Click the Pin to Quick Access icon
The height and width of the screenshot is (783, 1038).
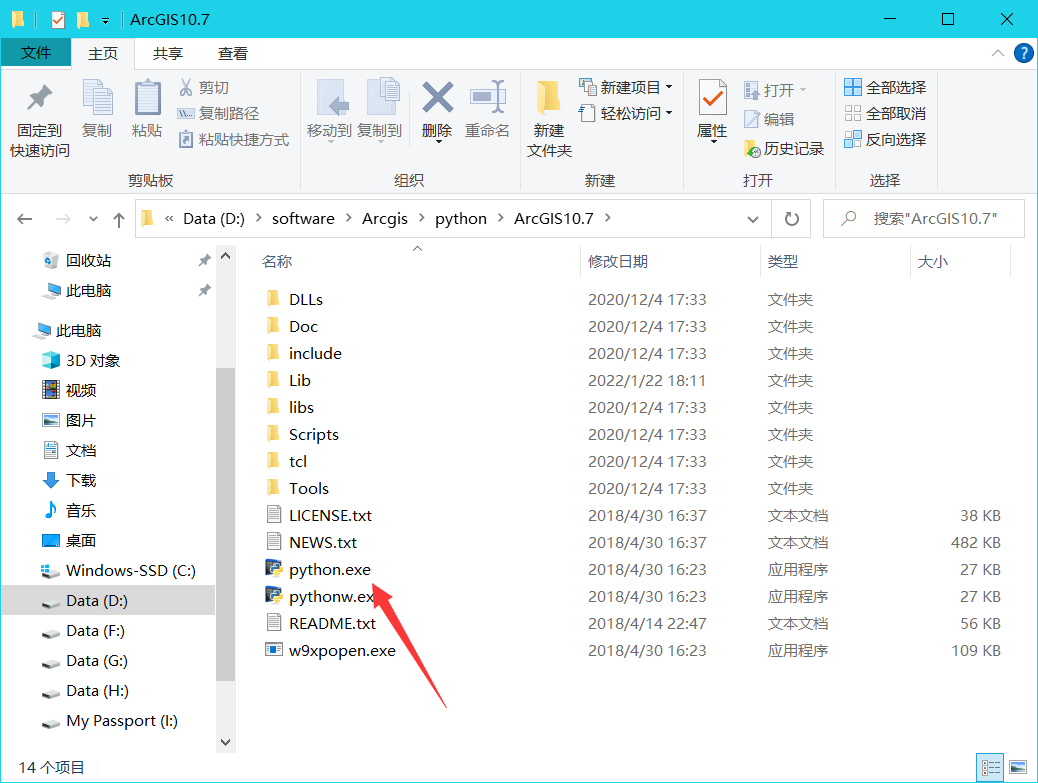point(40,100)
